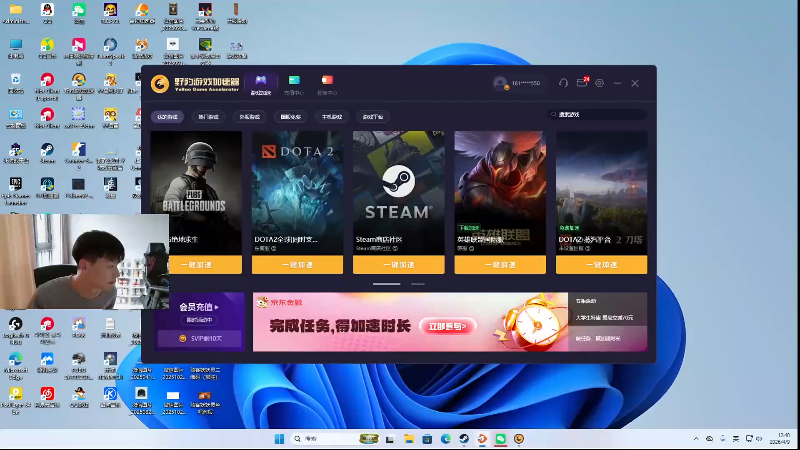Select the first highlighted 'my games' filter pill

pos(167,117)
